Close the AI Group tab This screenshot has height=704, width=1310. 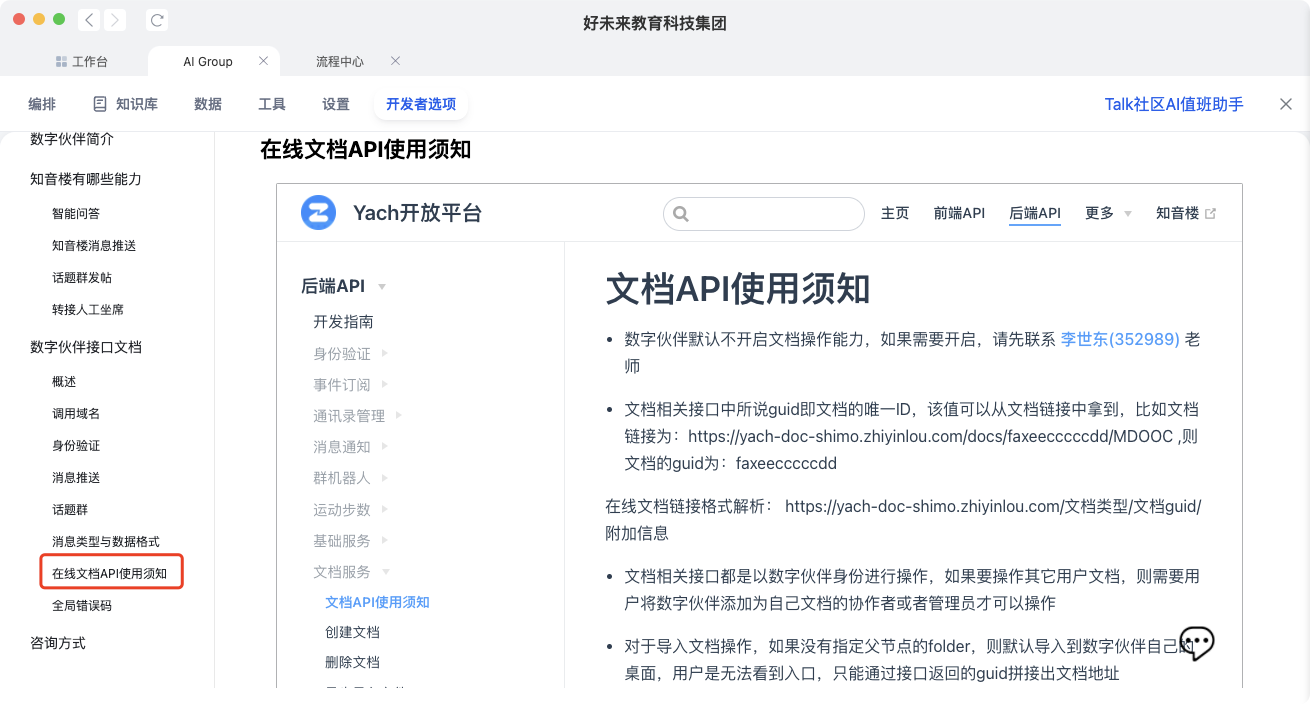pyautogui.click(x=263, y=61)
